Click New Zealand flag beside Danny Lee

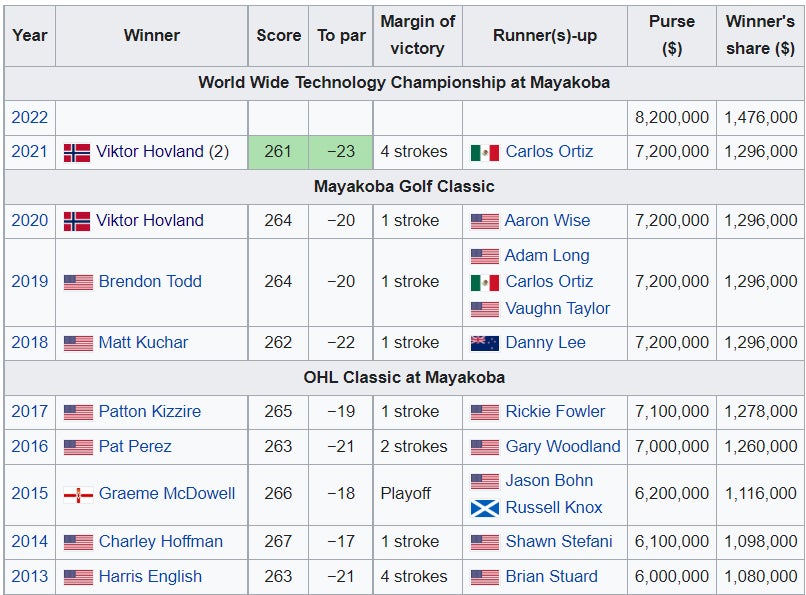[x=484, y=343]
